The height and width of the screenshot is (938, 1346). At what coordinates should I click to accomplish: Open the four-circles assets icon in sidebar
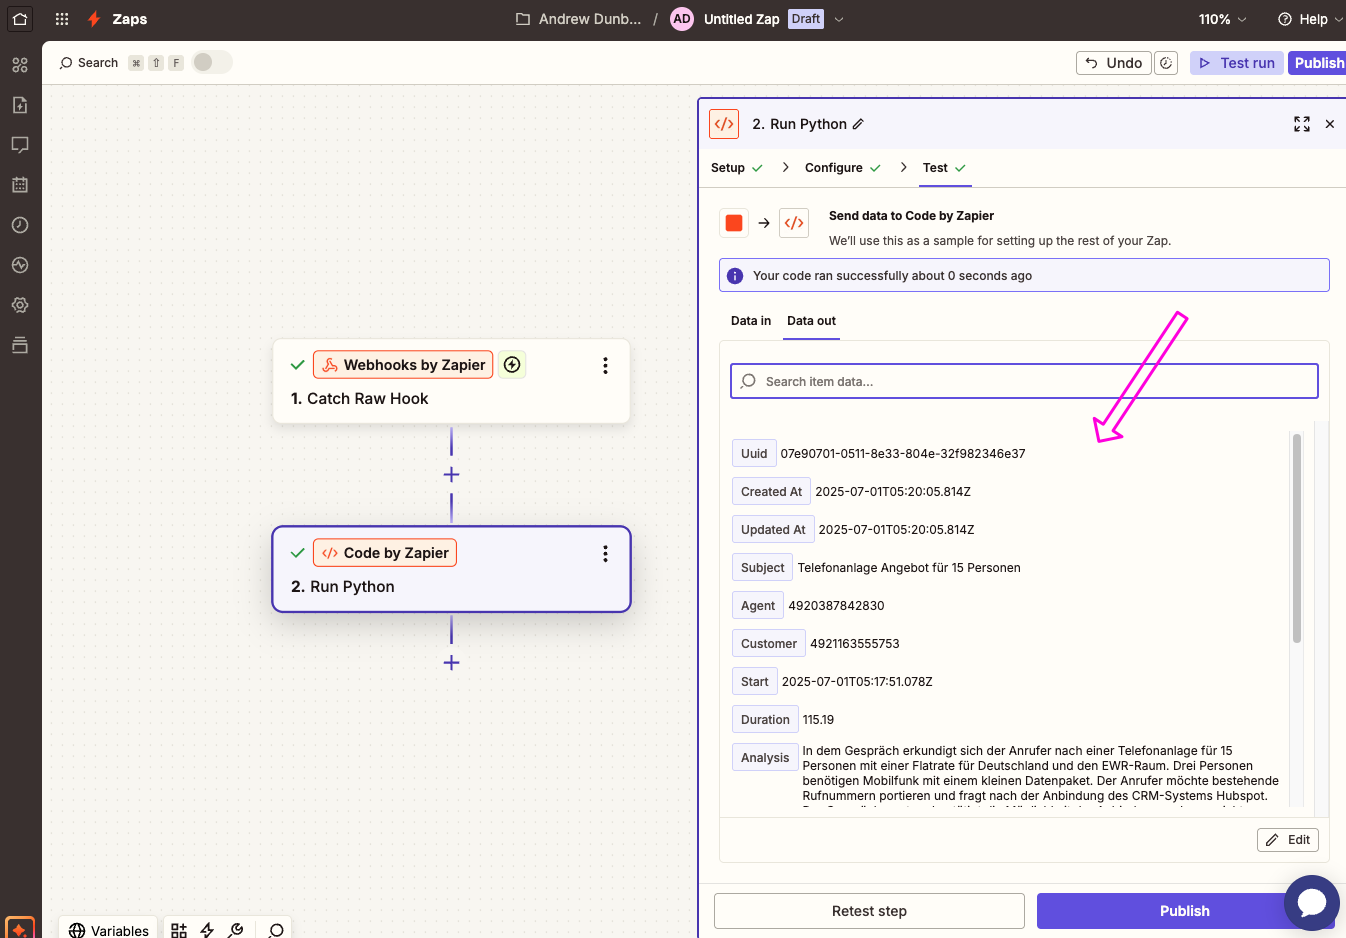pyautogui.click(x=20, y=65)
